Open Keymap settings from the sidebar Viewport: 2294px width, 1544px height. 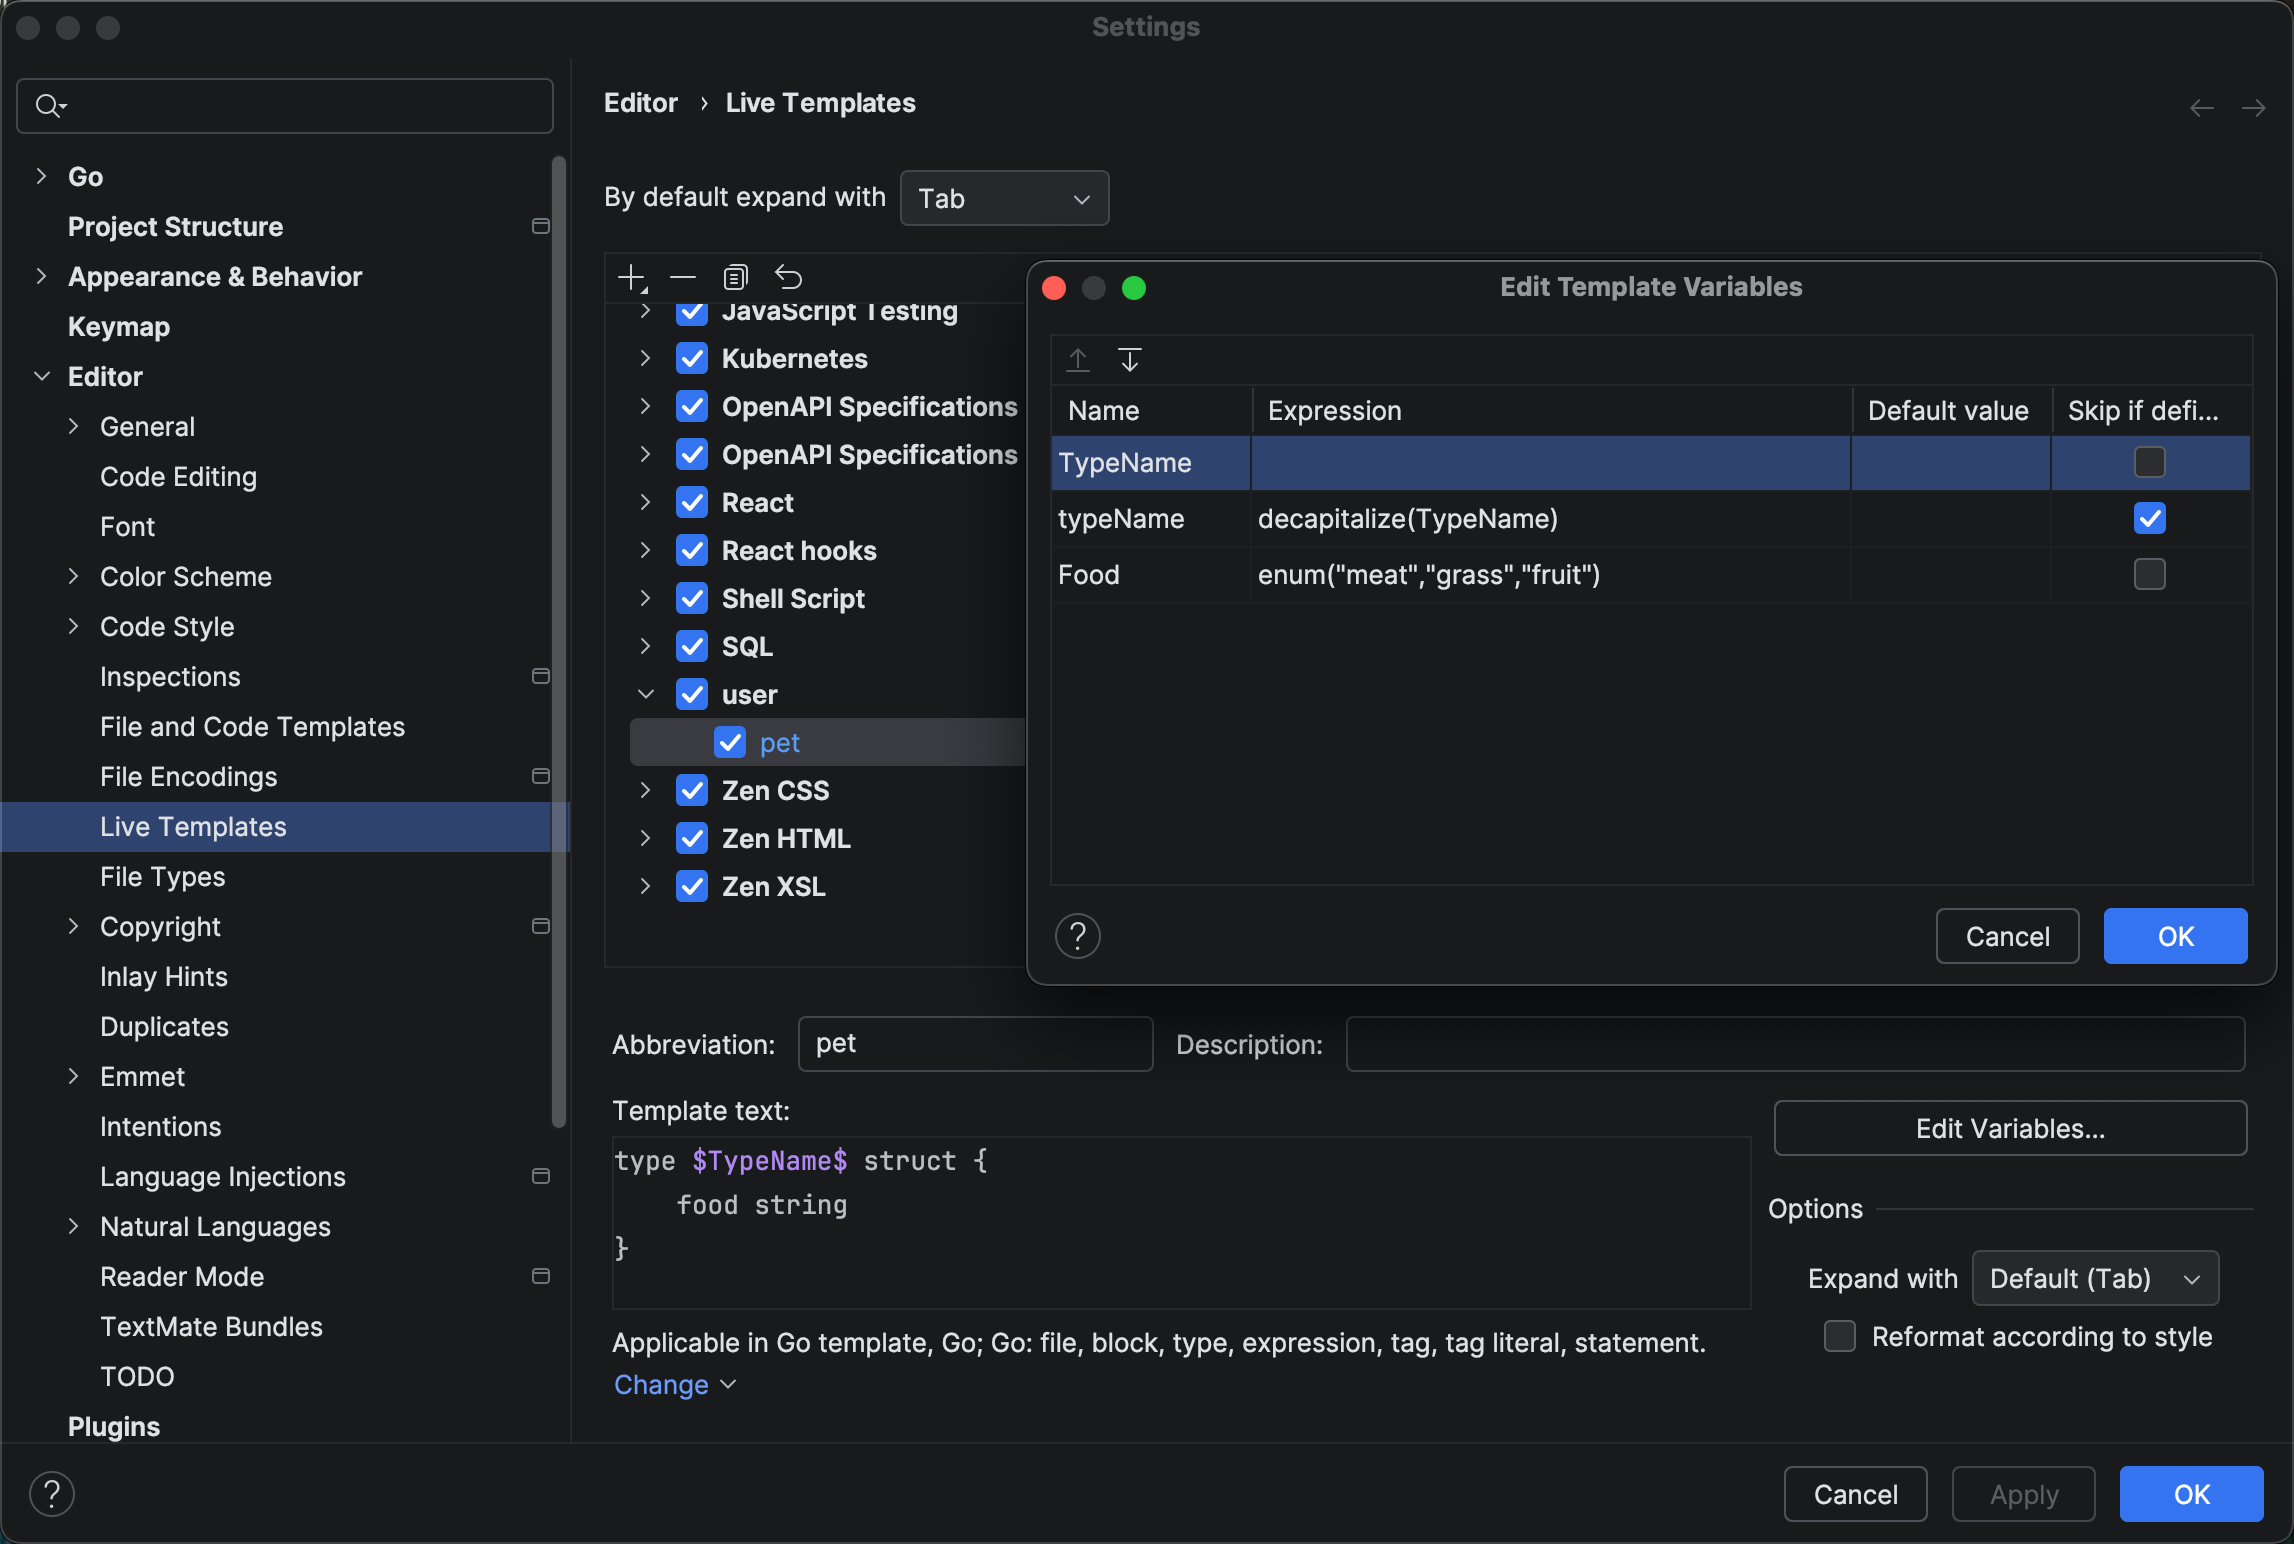tap(118, 326)
